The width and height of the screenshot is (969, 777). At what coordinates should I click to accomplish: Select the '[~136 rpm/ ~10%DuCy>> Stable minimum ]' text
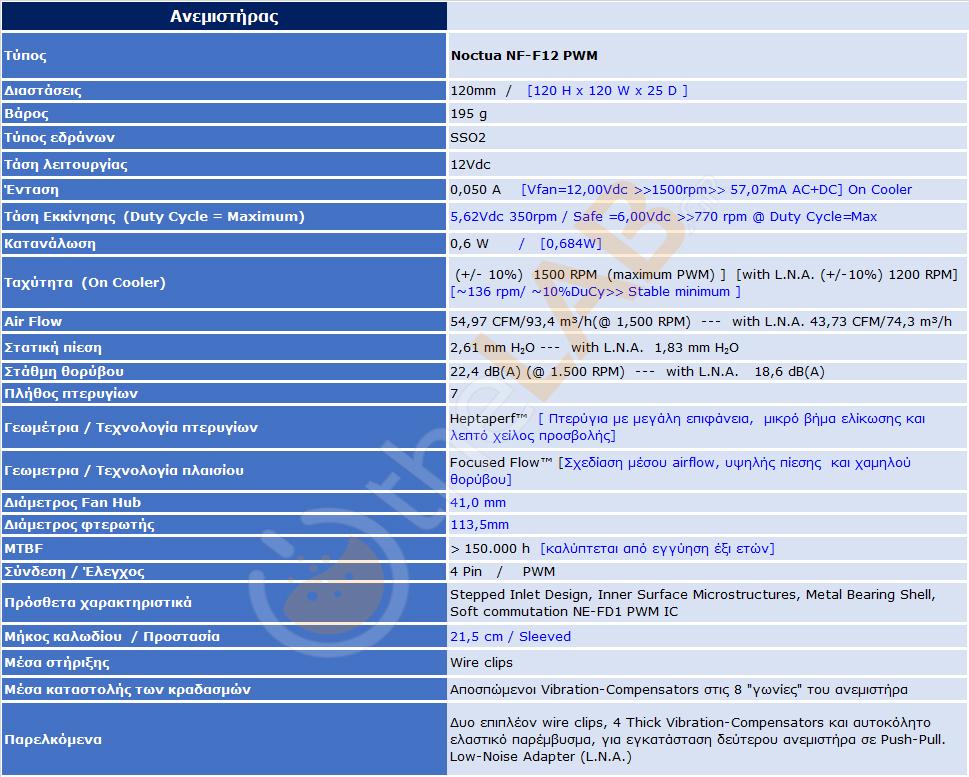tap(595, 292)
